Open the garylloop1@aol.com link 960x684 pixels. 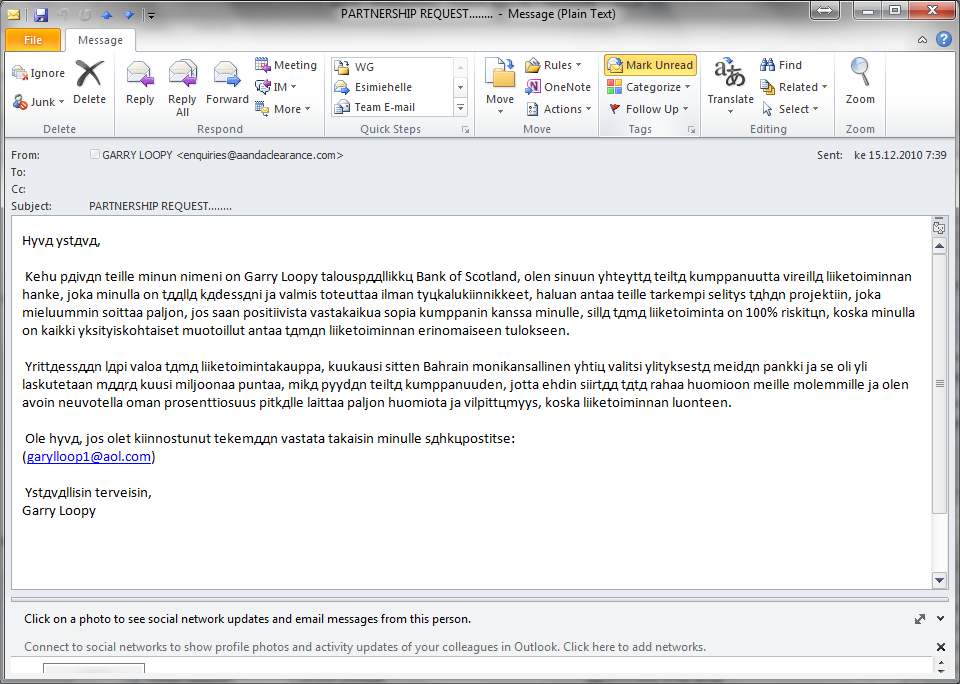89,456
